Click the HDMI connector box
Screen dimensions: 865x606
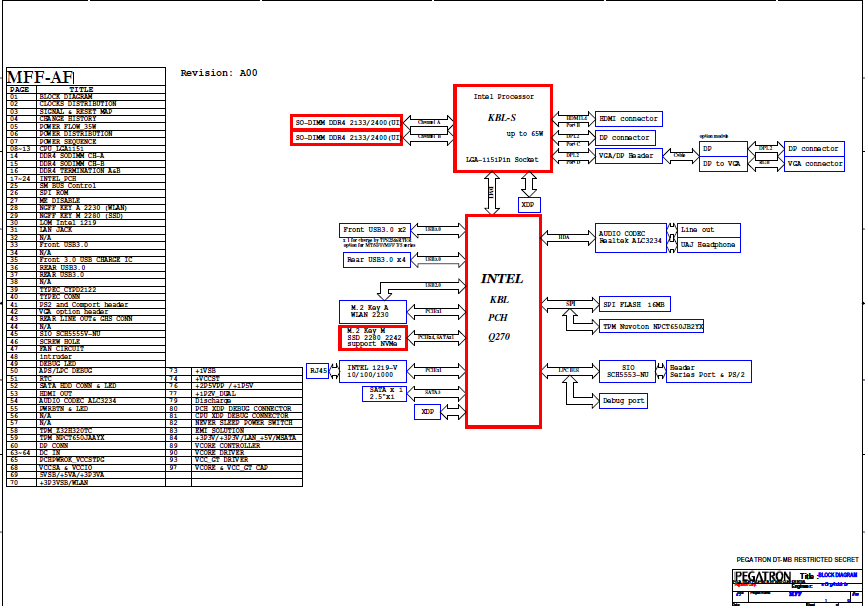click(x=628, y=119)
